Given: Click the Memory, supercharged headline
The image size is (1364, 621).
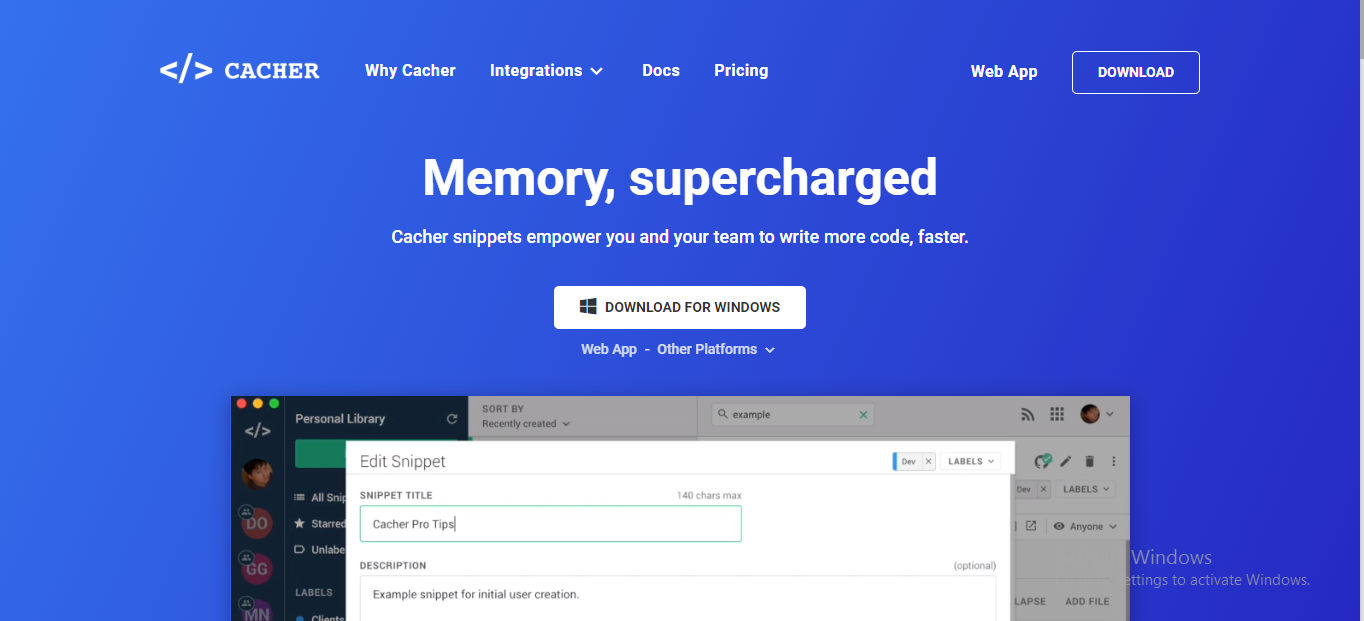Looking at the screenshot, I should click(680, 177).
